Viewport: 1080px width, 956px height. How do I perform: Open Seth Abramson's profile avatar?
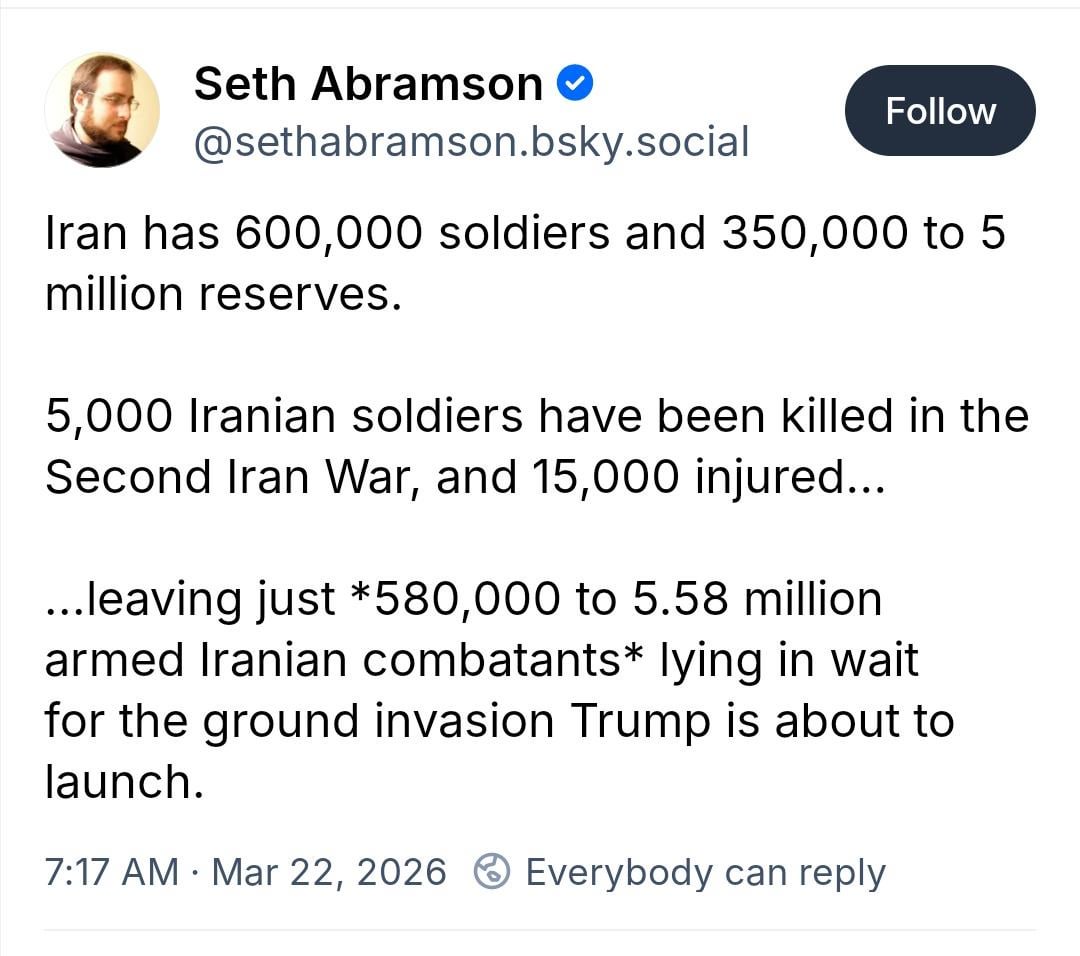pos(102,110)
